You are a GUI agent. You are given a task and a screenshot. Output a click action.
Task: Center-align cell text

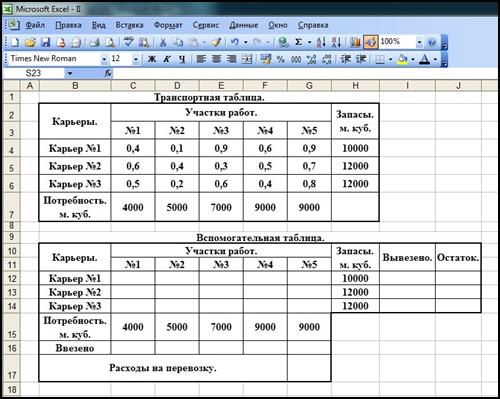216,59
